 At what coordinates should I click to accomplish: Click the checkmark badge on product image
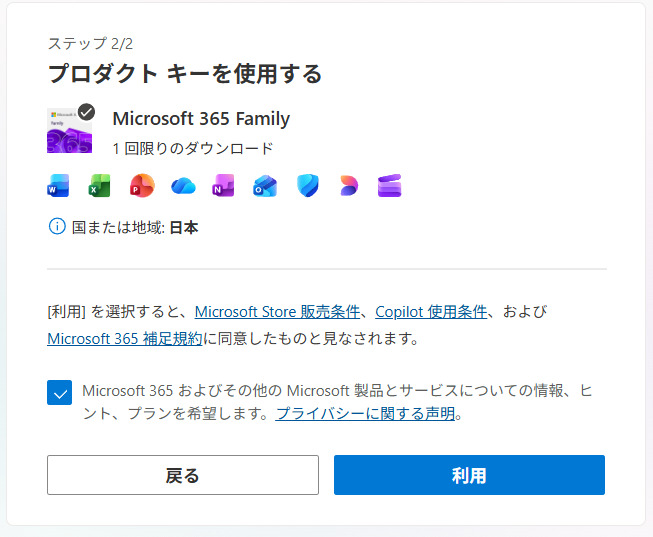(x=87, y=111)
